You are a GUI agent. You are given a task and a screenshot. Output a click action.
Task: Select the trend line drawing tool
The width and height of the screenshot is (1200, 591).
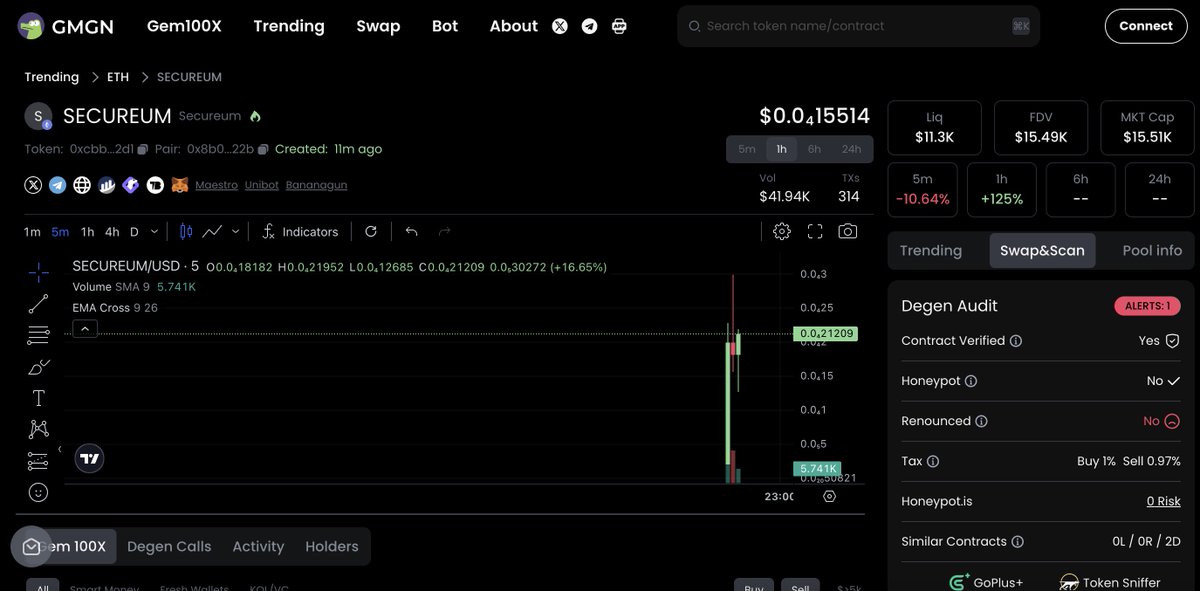[x=38, y=303]
